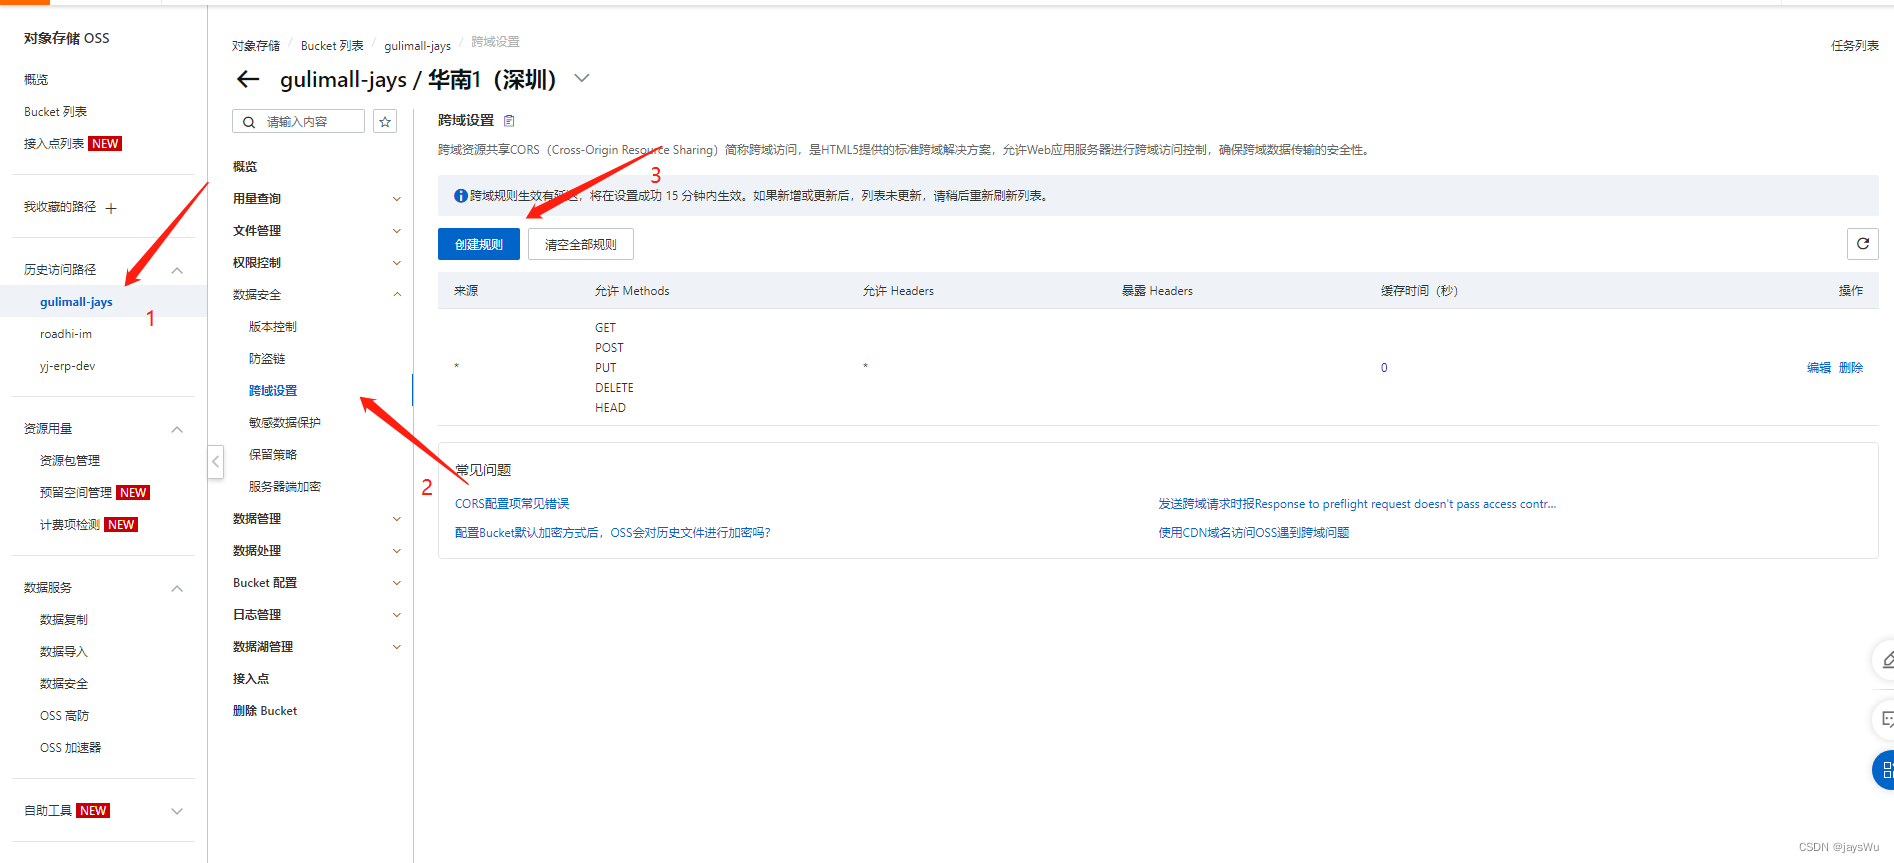This screenshot has width=1894, height=863.
Task: Collapse the 数据安全 menu section
Action: click(x=396, y=295)
